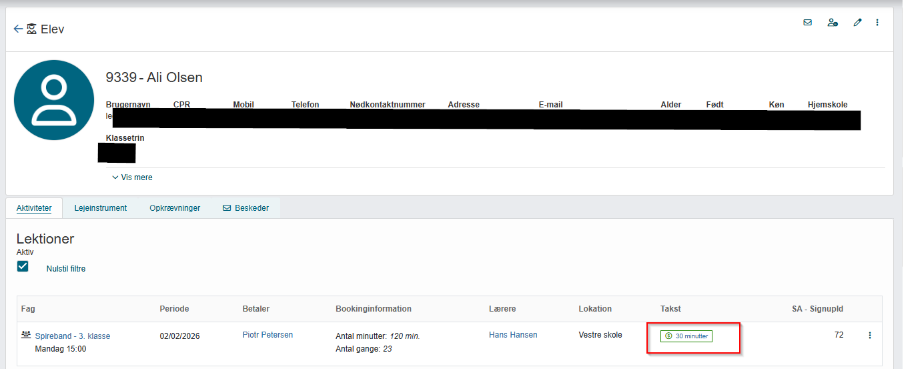Viewport: 903px width, 369px height.
Task: Click the E-mail field label
Action: click(551, 105)
